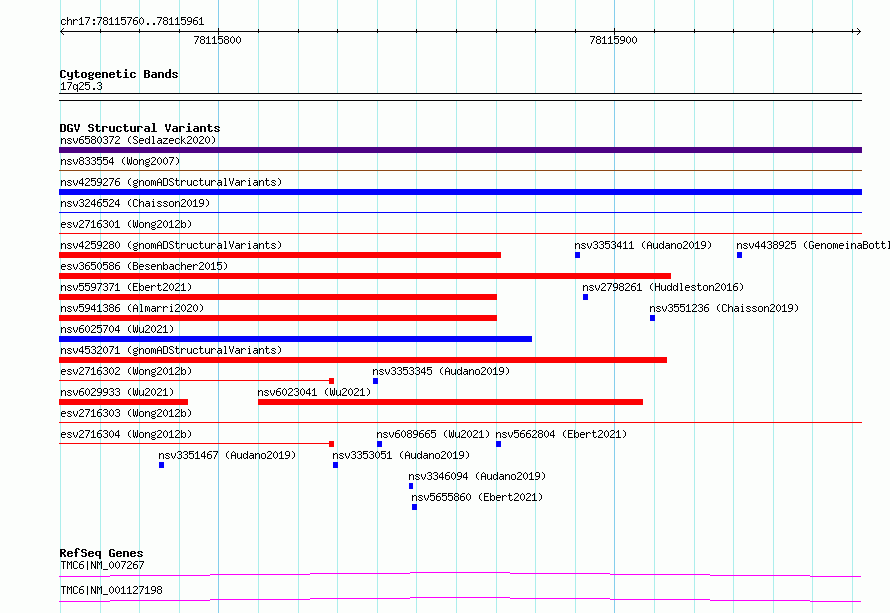Click the small marker for nsv4438925
Image resolution: width=890 pixels, height=613 pixels.
click(x=739, y=255)
